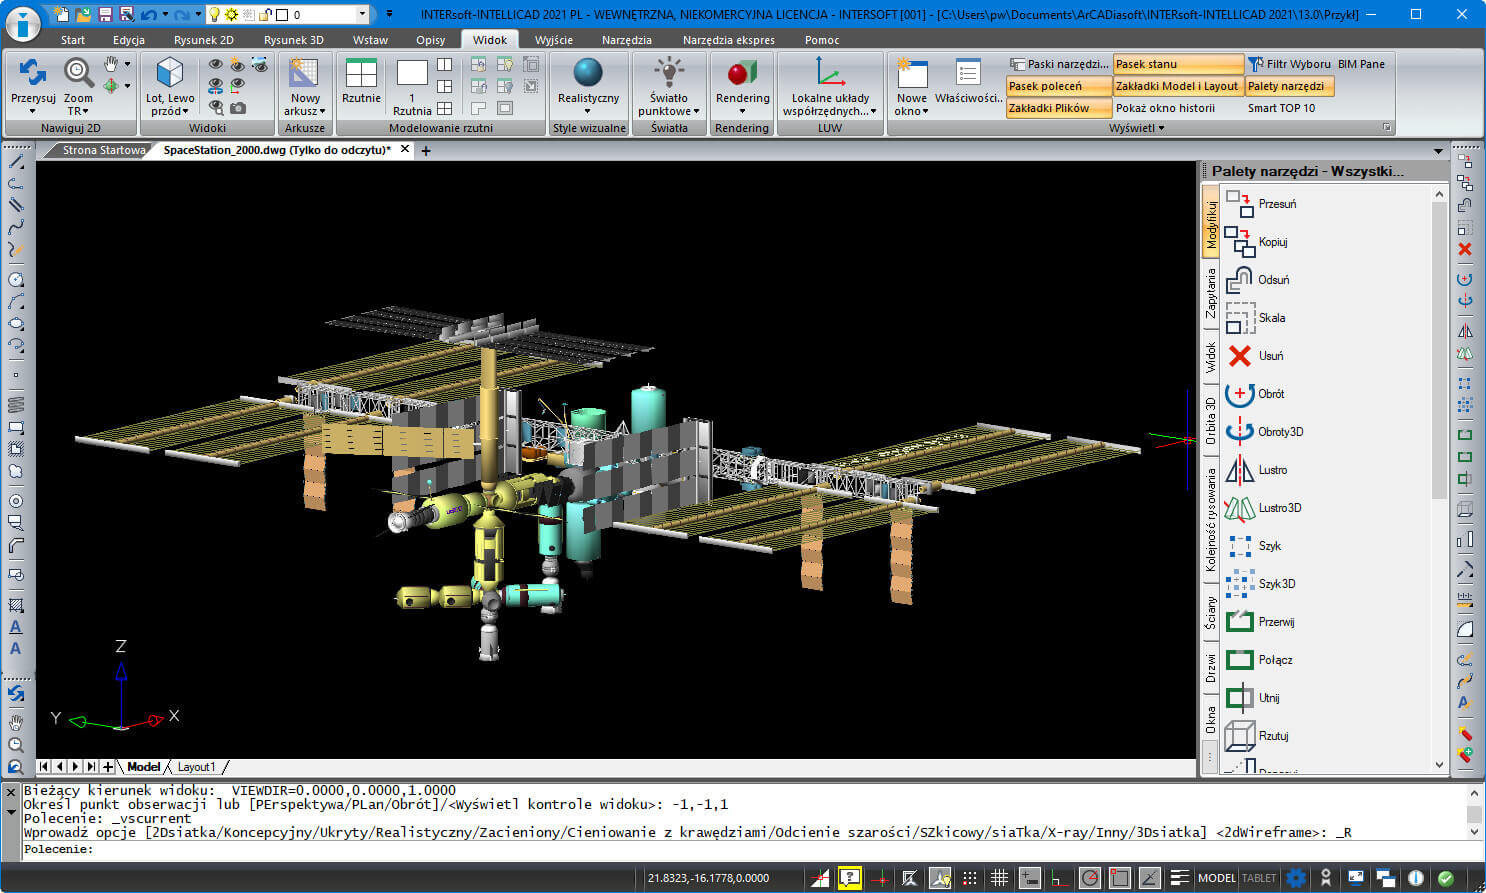Click the camera icon in Widoki group
Screen dimensions: 1486x893
pos(238,107)
